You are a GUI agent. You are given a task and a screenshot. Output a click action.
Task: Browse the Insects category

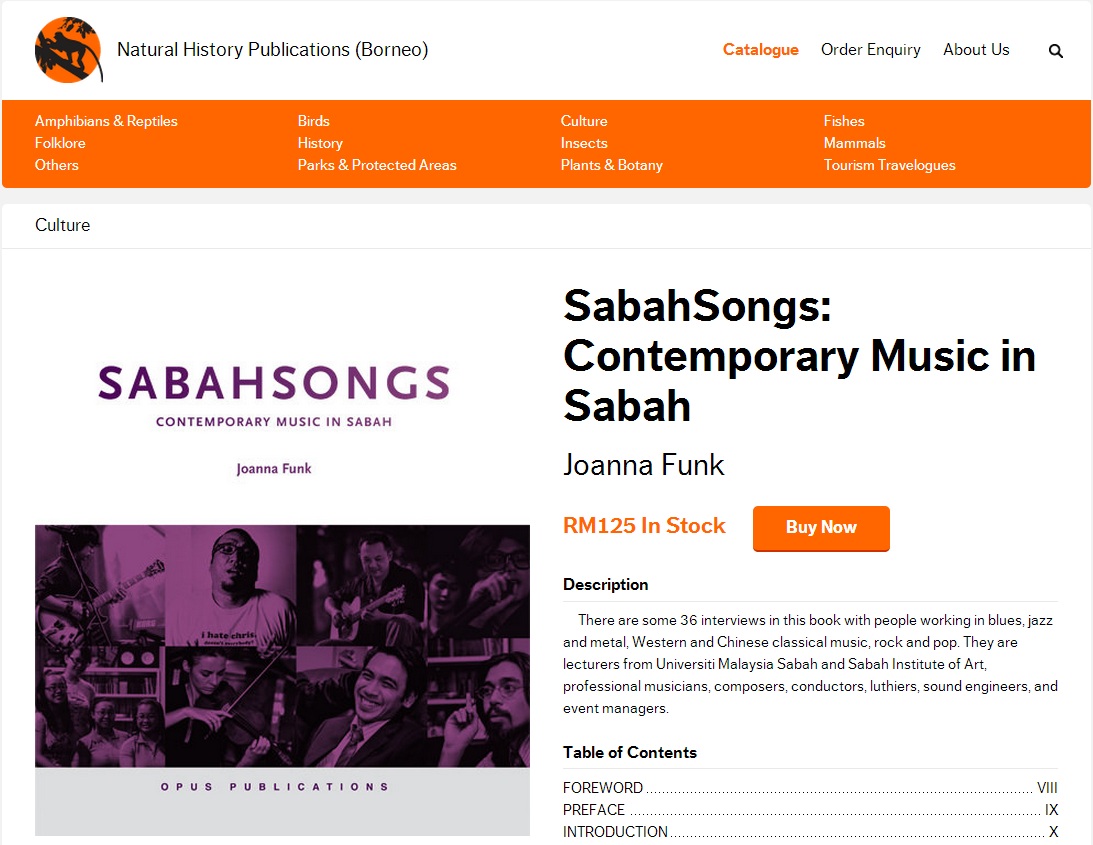(584, 143)
